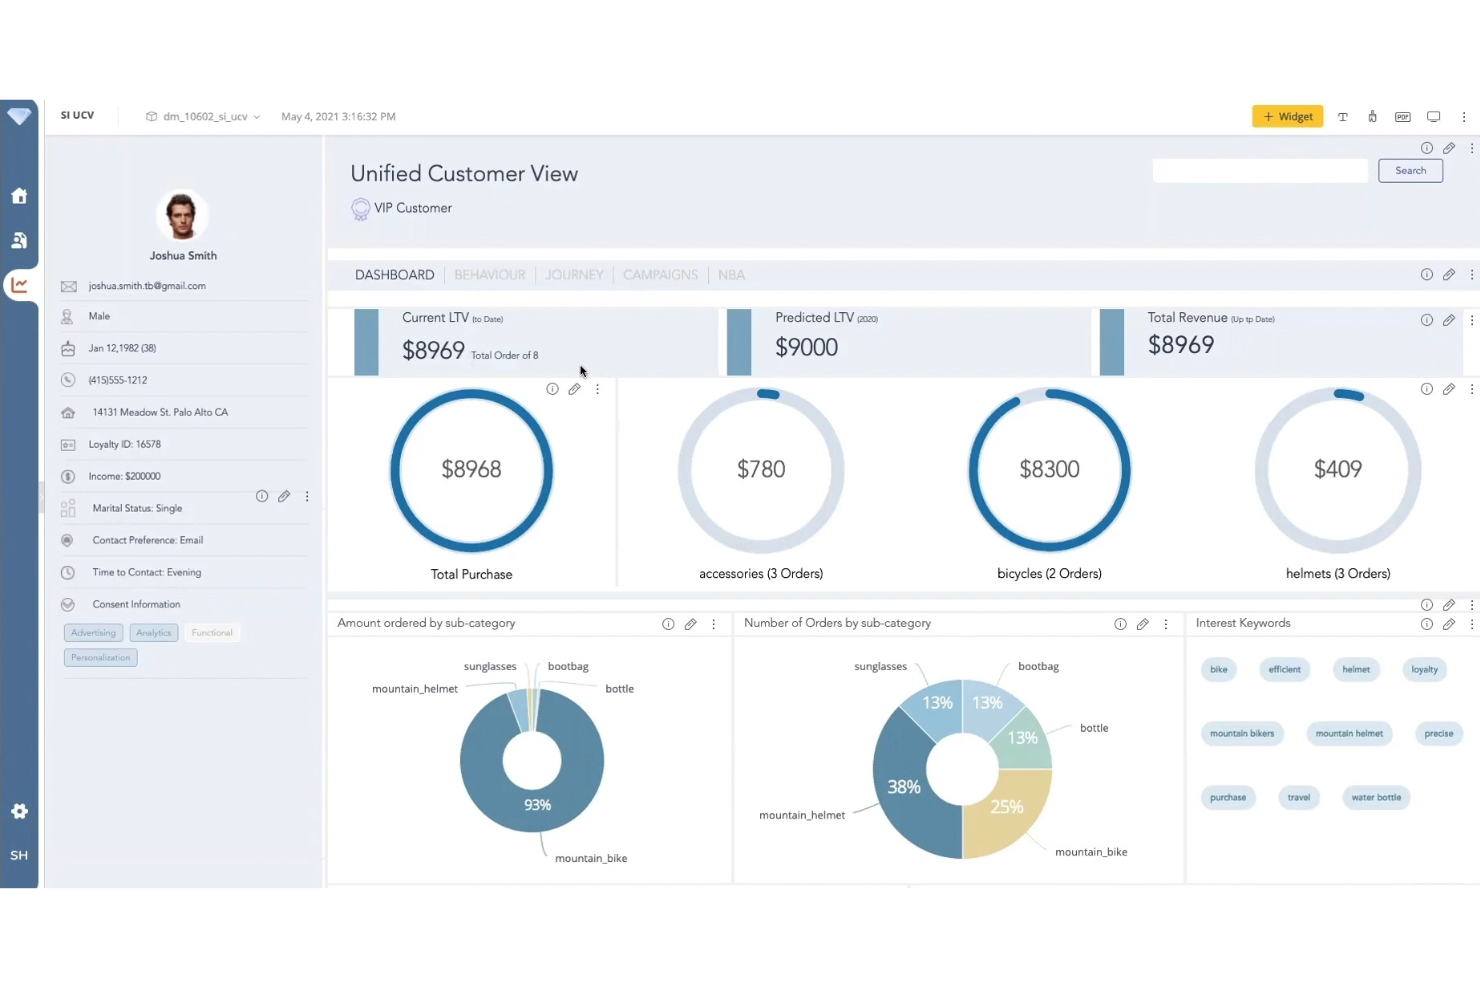Screen dimensions: 1480x987
Task: Click the Home icon in the sidebar
Action: click(x=19, y=196)
